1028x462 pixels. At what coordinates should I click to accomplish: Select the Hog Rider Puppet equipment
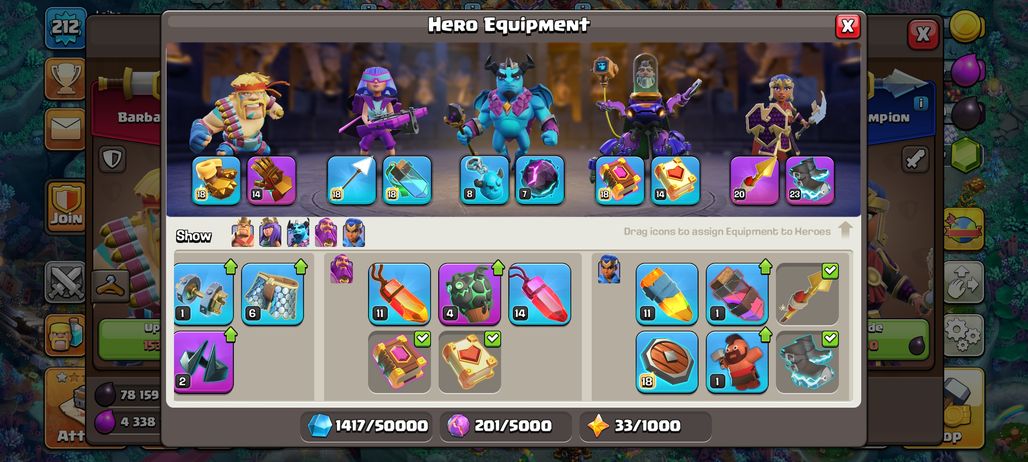tap(737, 362)
